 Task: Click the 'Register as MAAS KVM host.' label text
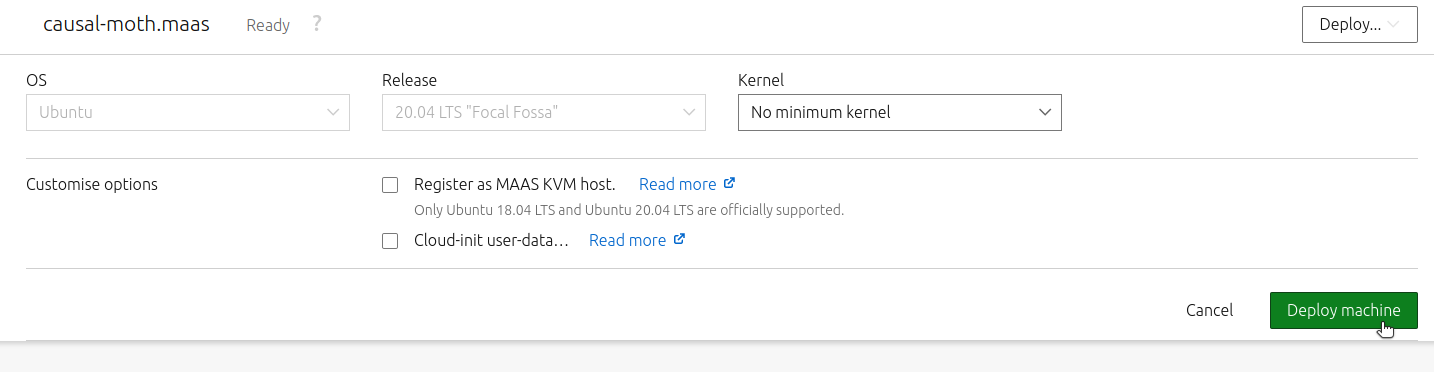(x=514, y=184)
